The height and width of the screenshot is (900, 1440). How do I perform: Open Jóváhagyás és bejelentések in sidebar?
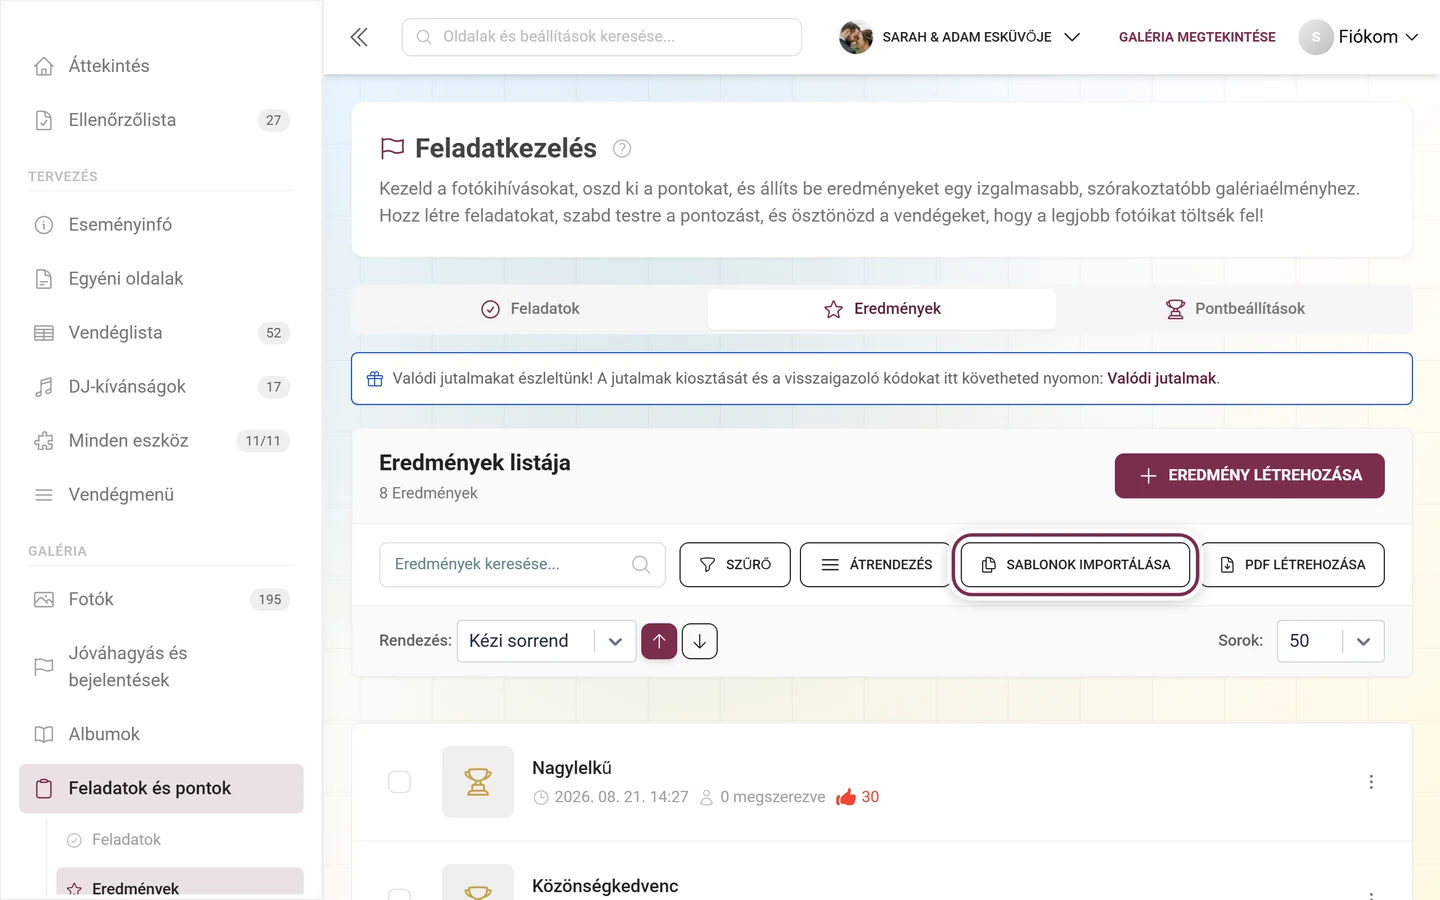click(x=161, y=667)
